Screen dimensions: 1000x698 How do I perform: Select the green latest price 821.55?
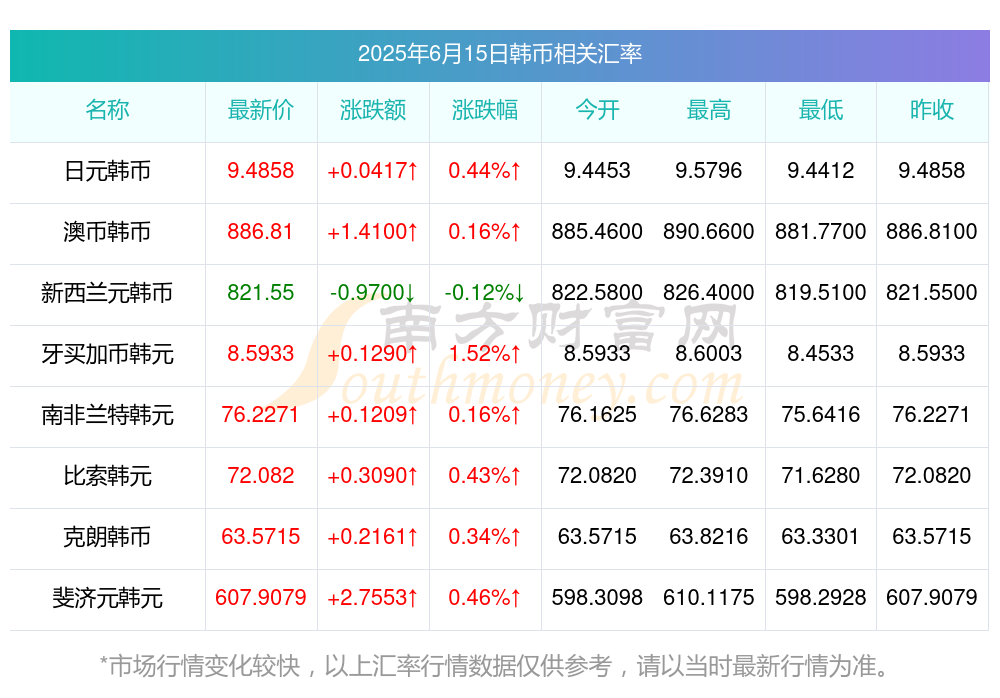tap(261, 292)
